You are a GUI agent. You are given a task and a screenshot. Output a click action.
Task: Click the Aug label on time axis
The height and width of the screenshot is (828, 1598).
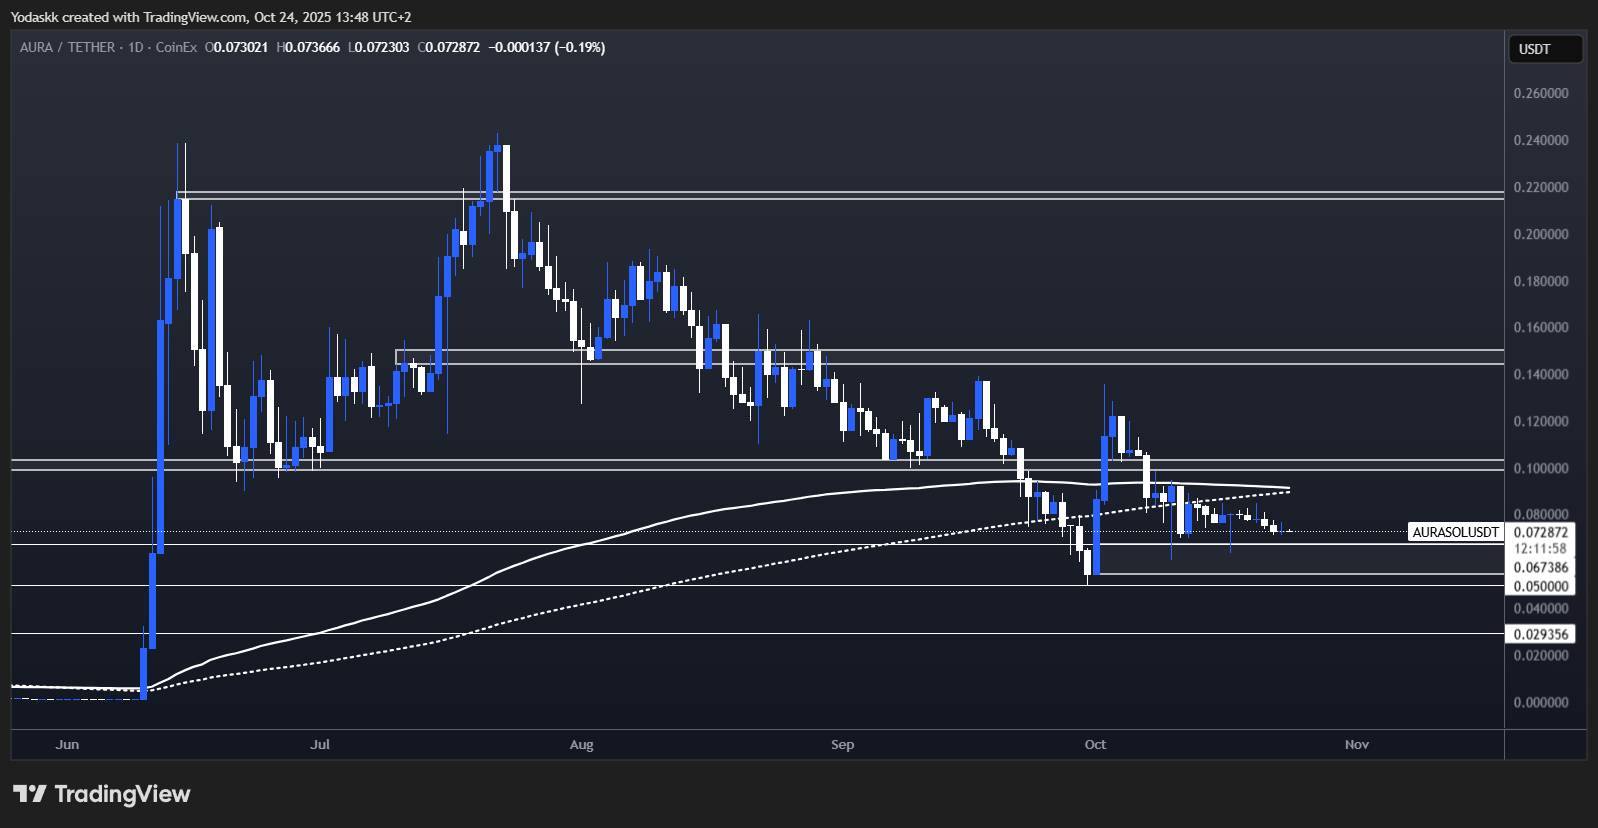(x=581, y=744)
